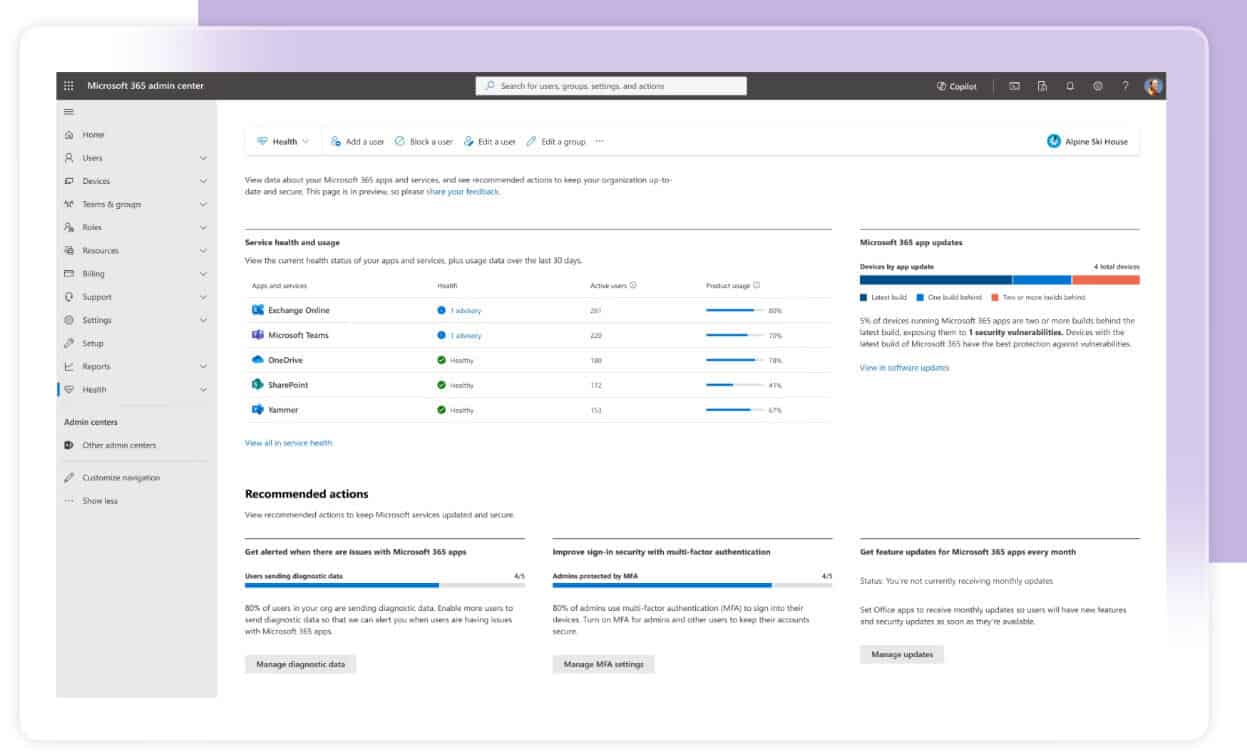The image size is (1247, 756).
Task: Select the Add a user icon
Action: [336, 141]
